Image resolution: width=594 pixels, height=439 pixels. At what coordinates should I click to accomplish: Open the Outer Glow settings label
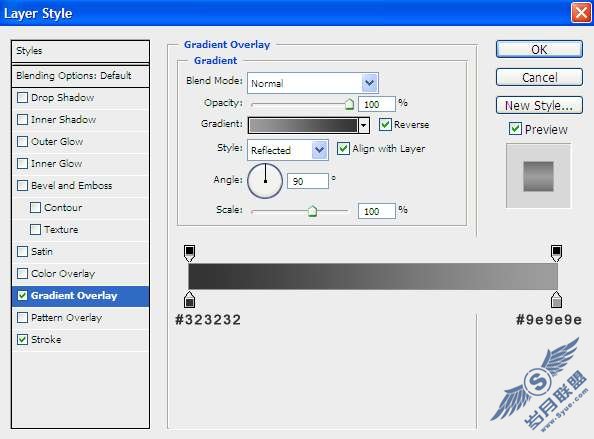[57, 142]
